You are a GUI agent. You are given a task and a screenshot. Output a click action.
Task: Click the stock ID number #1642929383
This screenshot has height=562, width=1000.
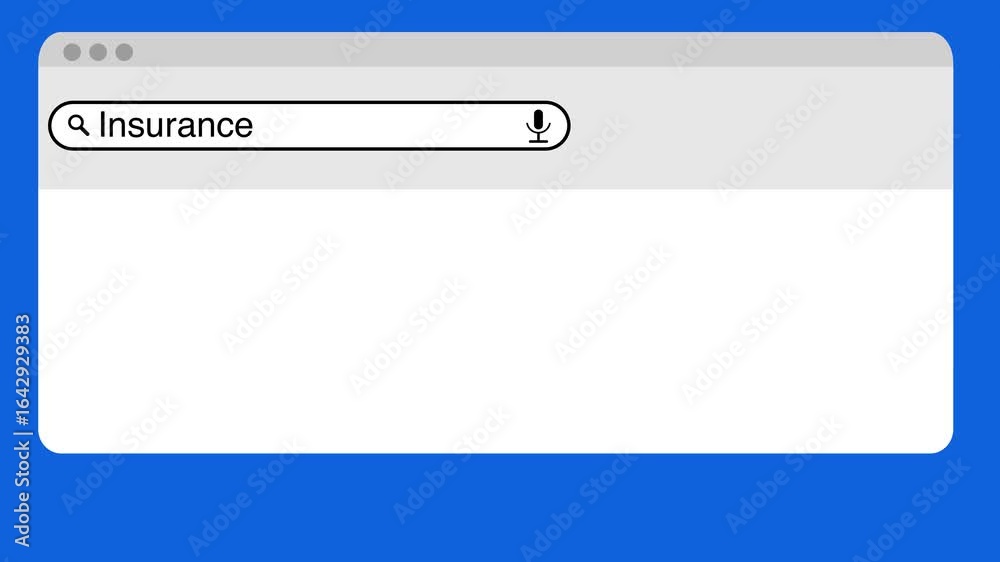[x=22, y=370]
